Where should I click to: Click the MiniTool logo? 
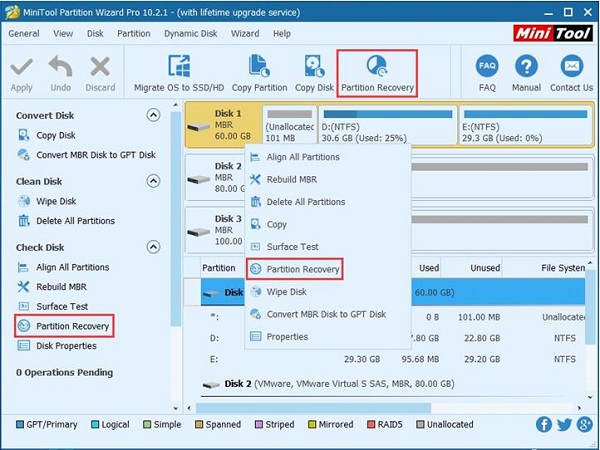(552, 34)
